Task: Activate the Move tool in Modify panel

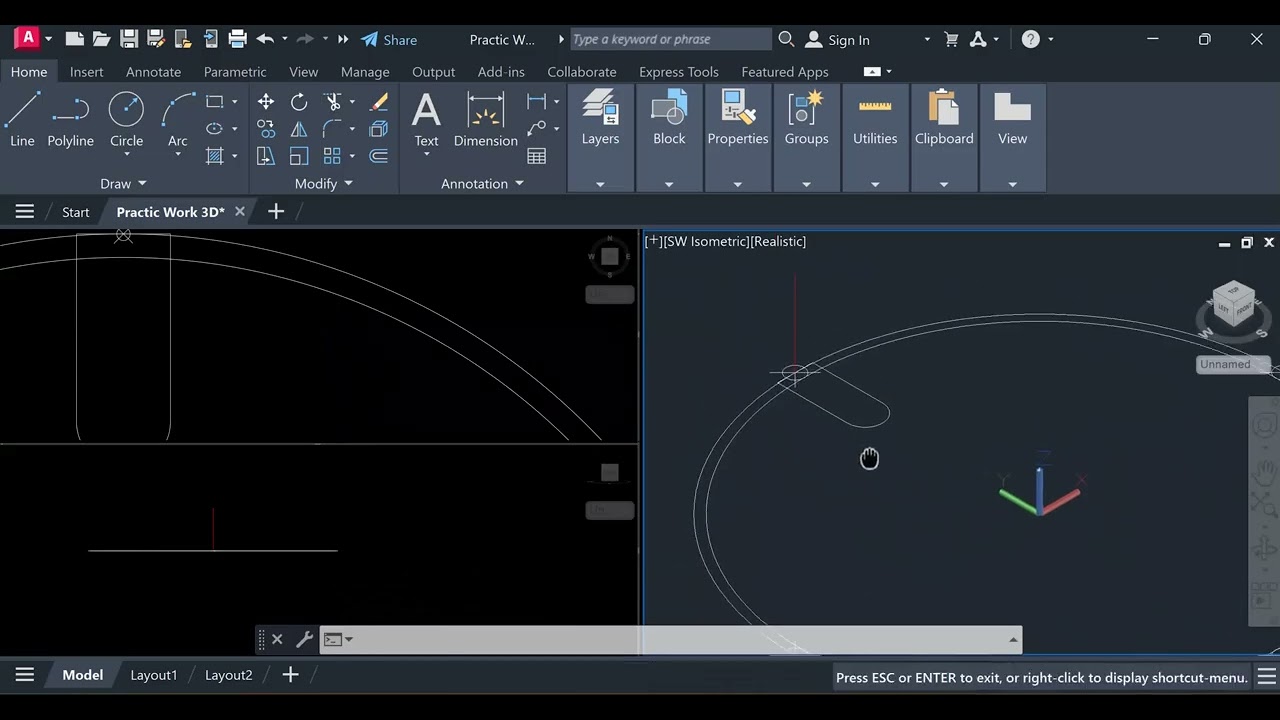Action: point(266,102)
